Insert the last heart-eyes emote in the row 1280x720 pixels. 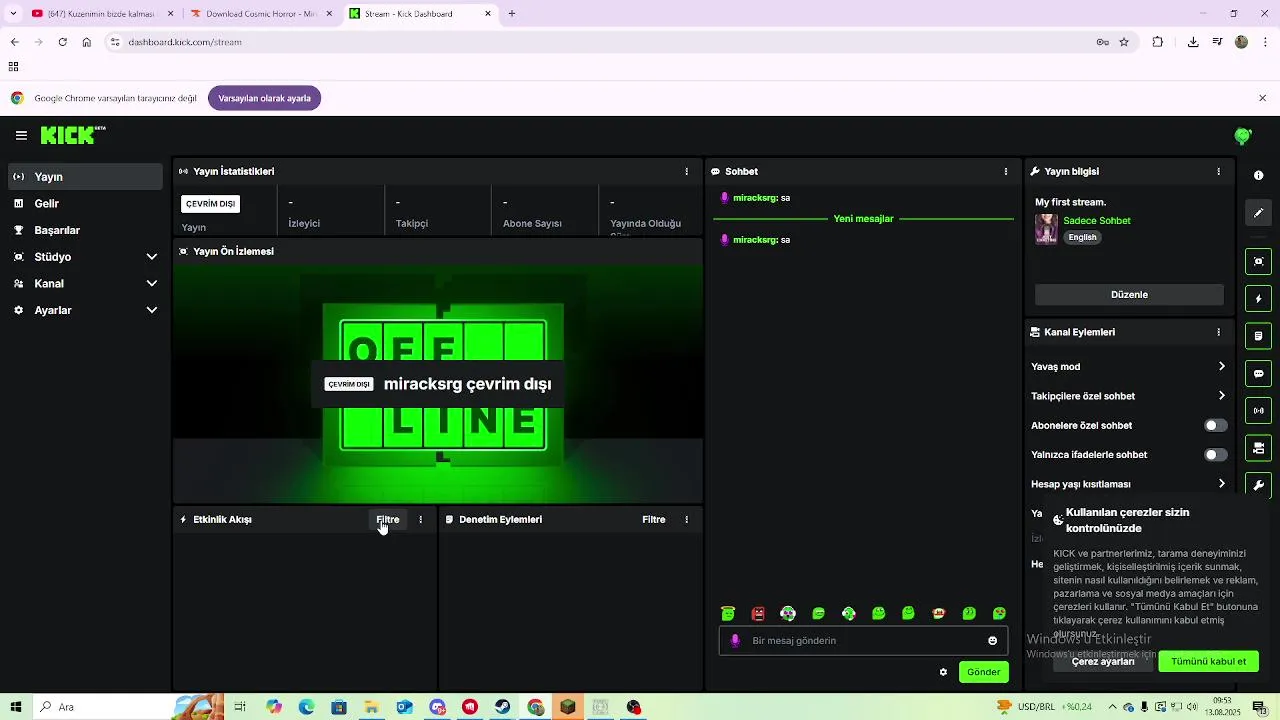(999, 613)
